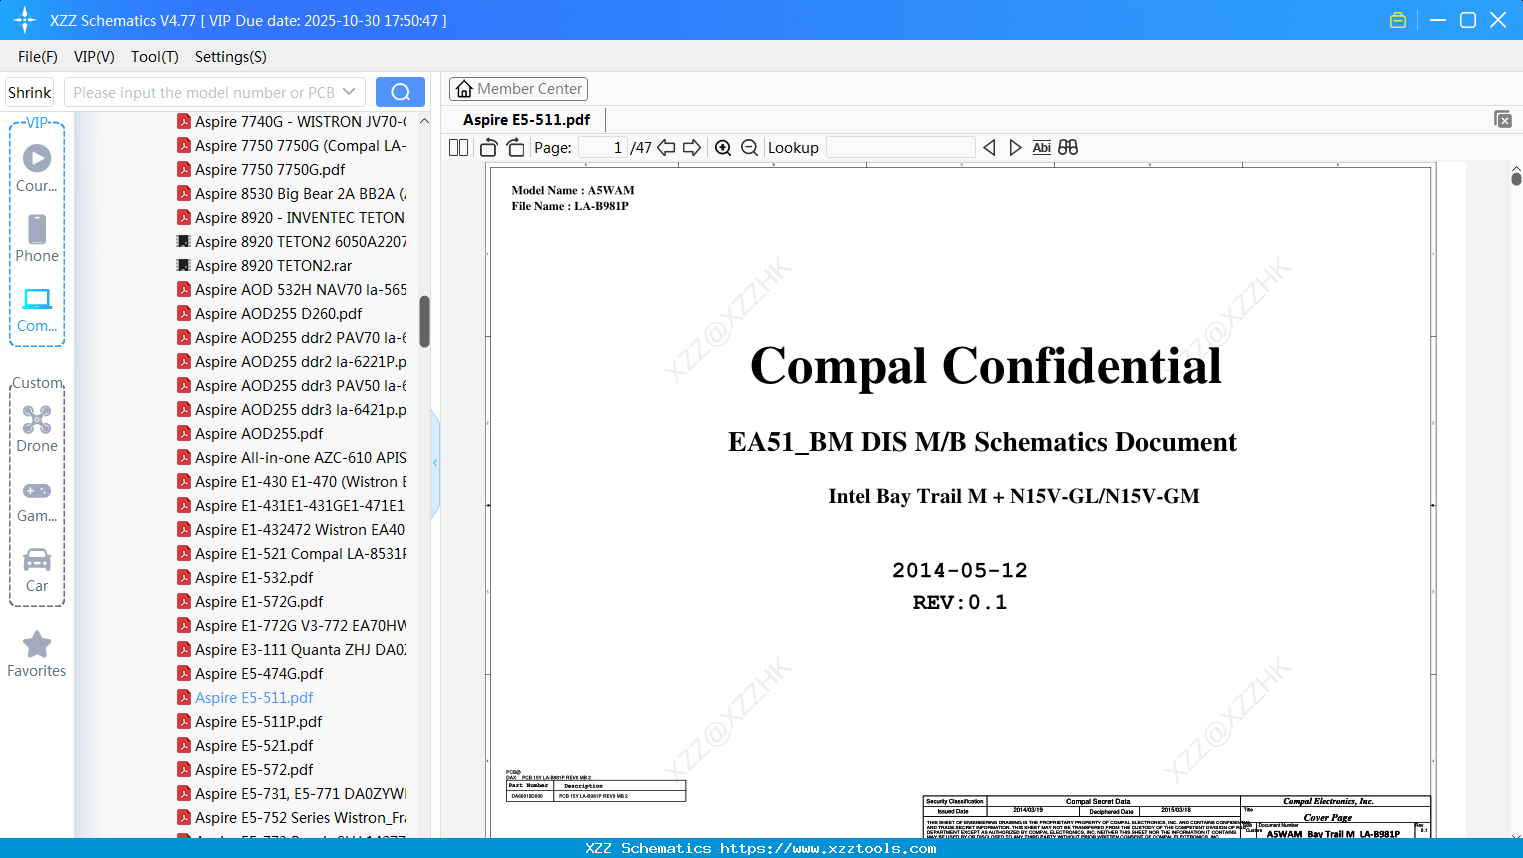
Task: Open Aspire E1-572G.pdf
Action: coord(250,601)
